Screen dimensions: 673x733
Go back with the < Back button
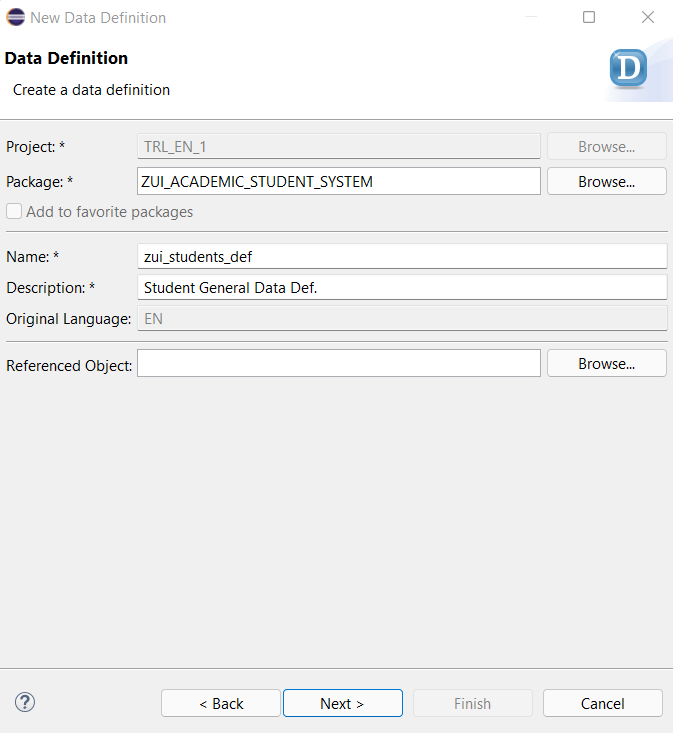coord(221,703)
